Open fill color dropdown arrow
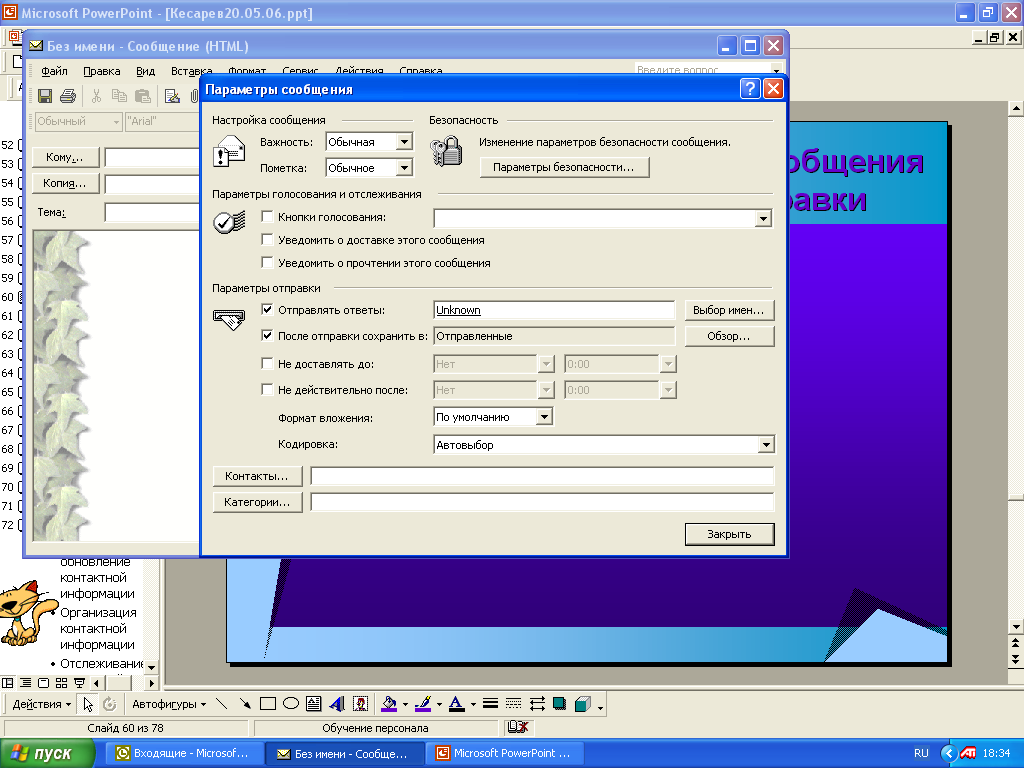 coord(405,704)
